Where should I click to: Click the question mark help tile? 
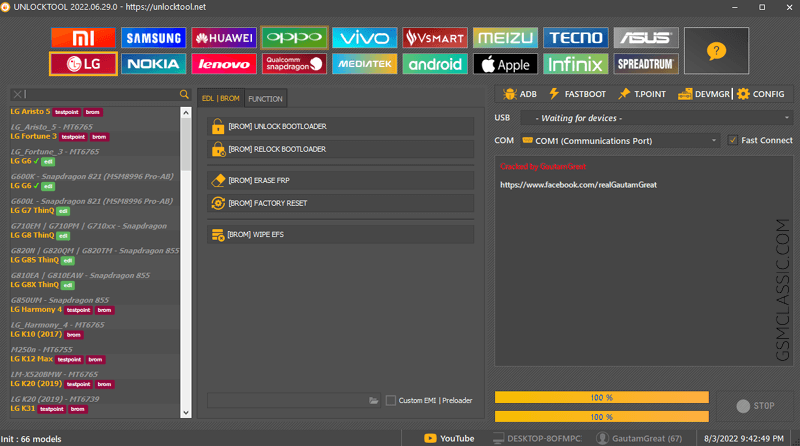click(x=716, y=51)
